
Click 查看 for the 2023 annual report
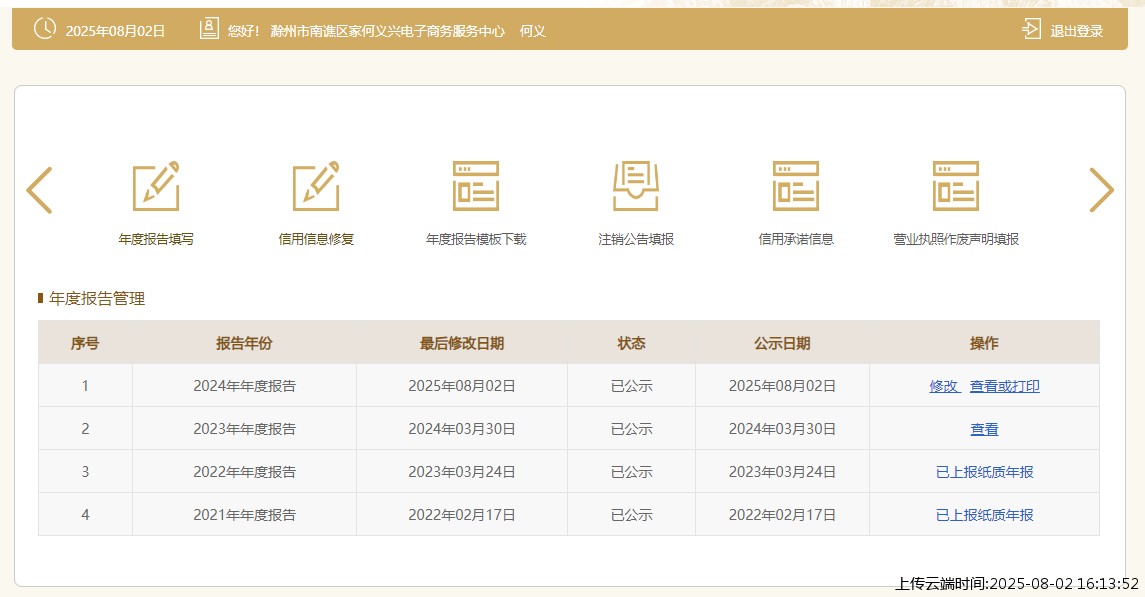984,429
